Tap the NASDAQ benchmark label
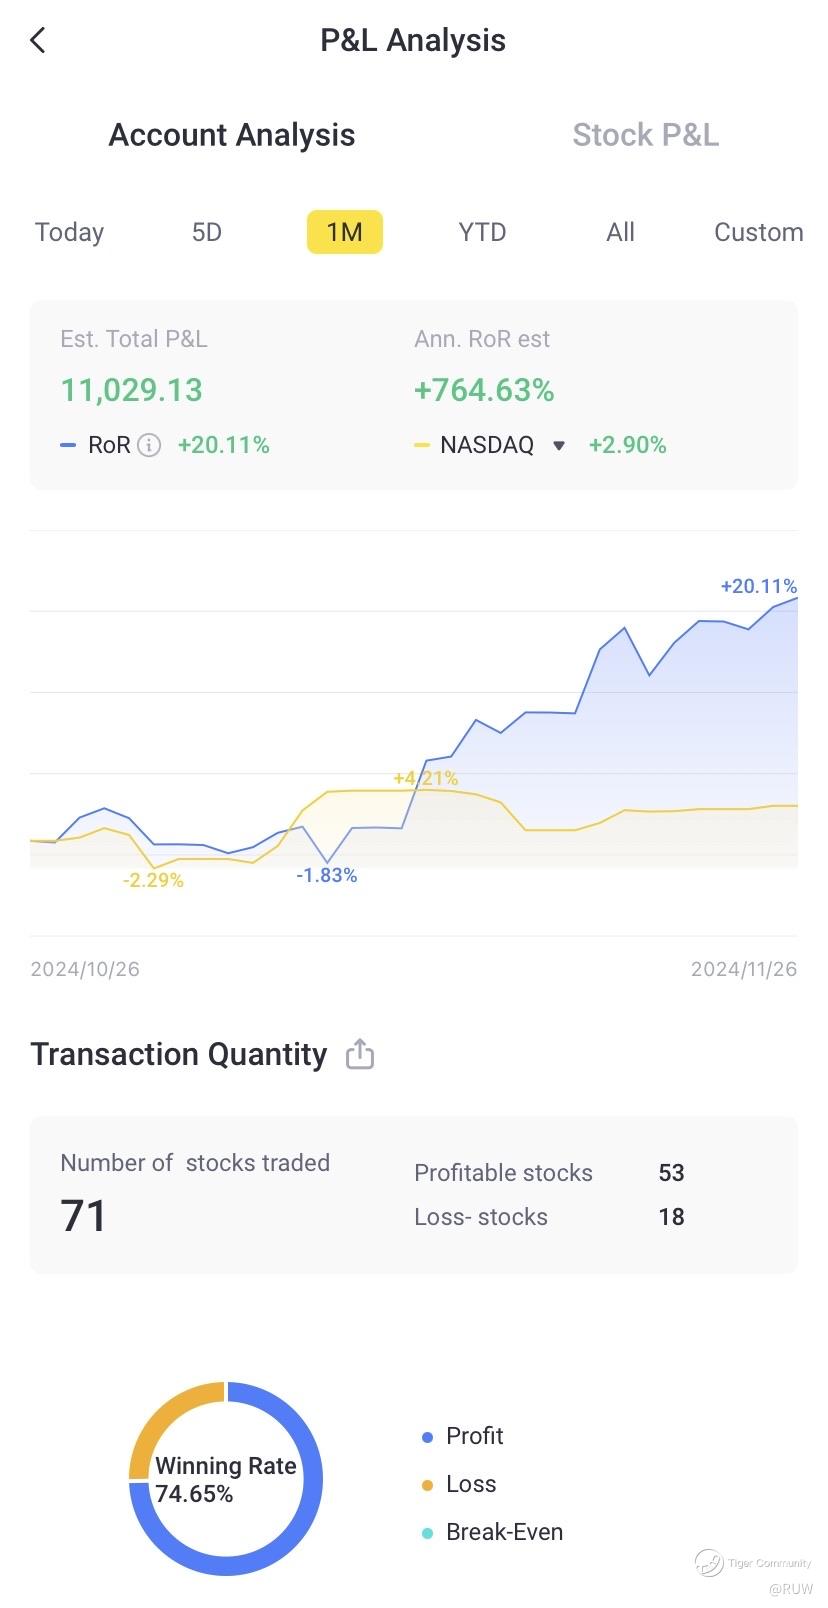 tap(487, 445)
